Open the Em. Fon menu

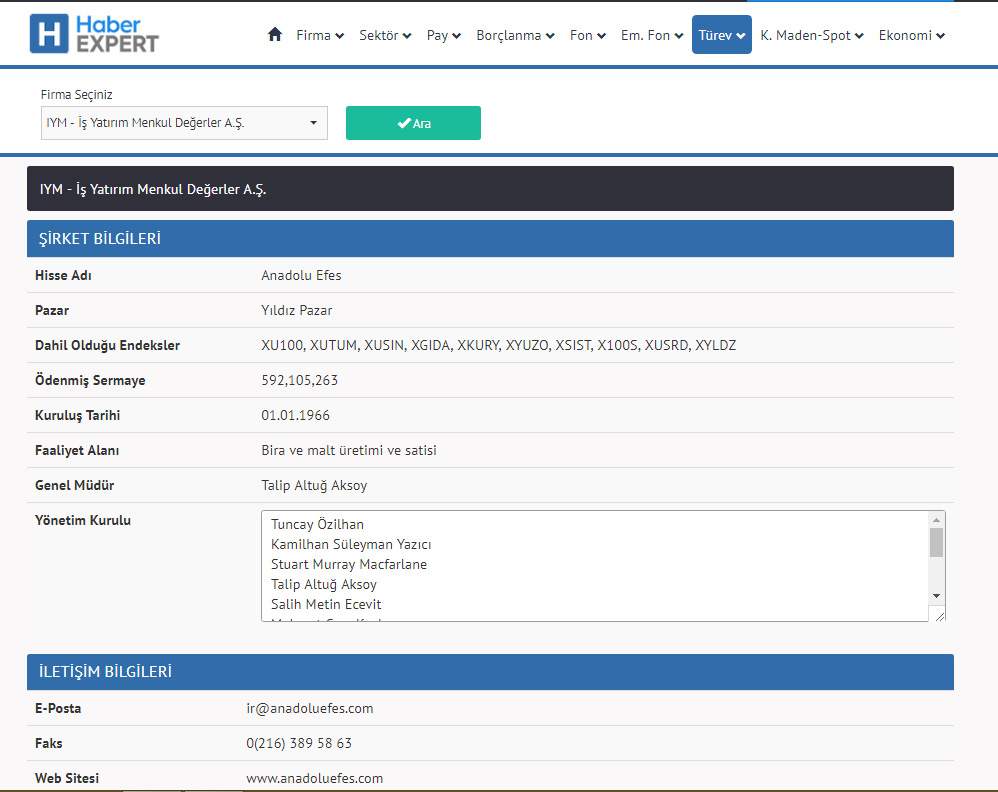coord(652,35)
